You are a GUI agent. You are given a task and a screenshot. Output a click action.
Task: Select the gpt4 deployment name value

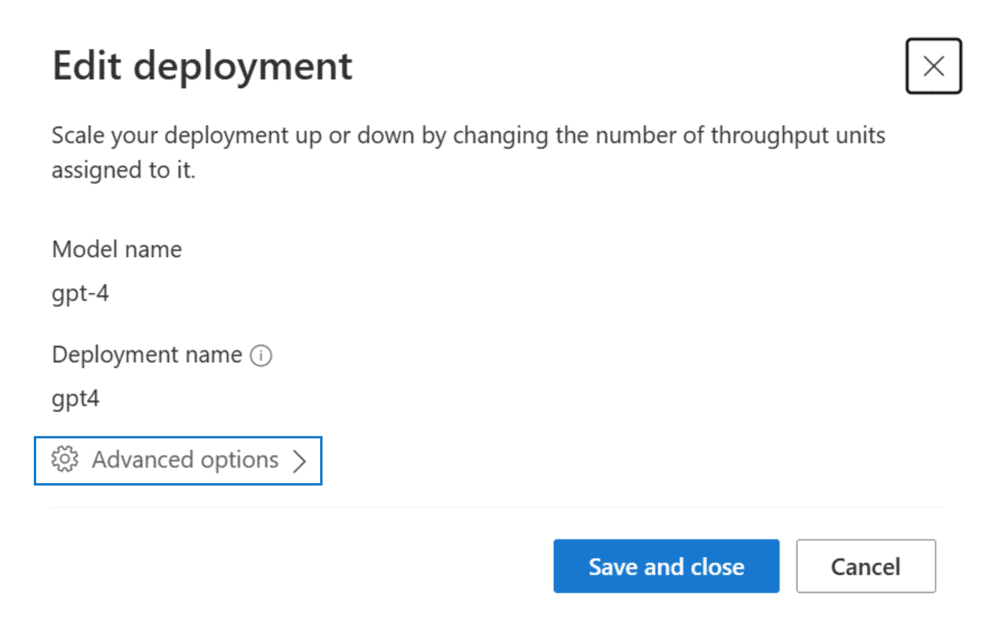pyautogui.click(x=75, y=399)
